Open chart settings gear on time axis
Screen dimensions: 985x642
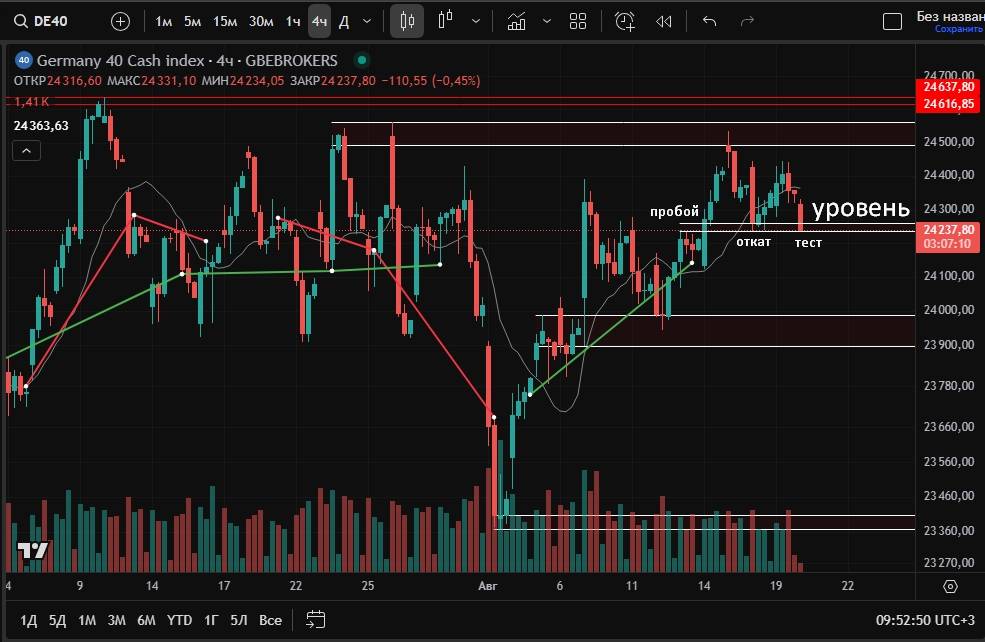point(950,587)
